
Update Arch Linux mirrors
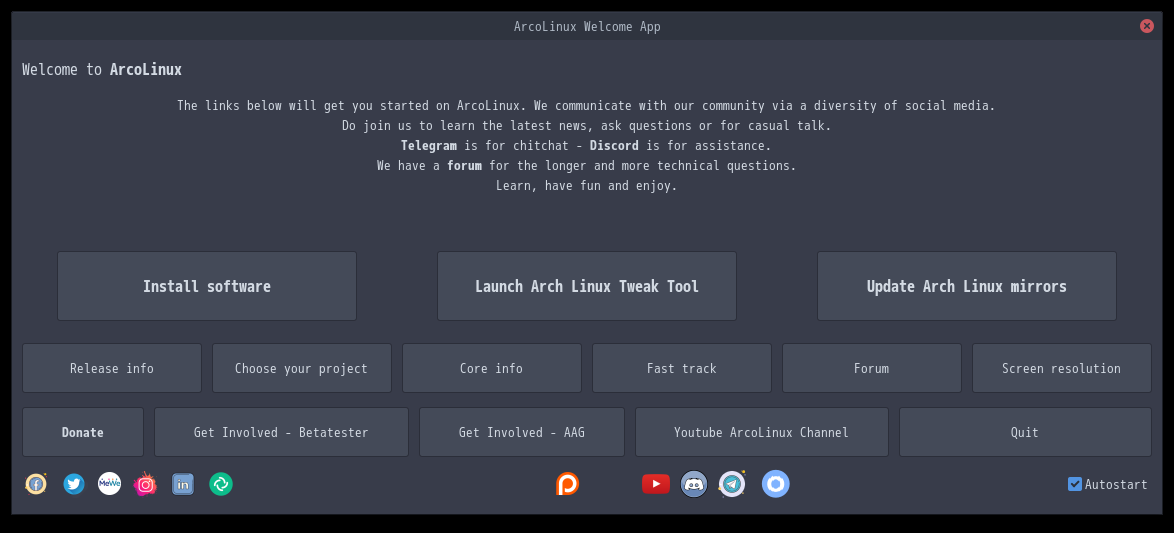click(967, 286)
